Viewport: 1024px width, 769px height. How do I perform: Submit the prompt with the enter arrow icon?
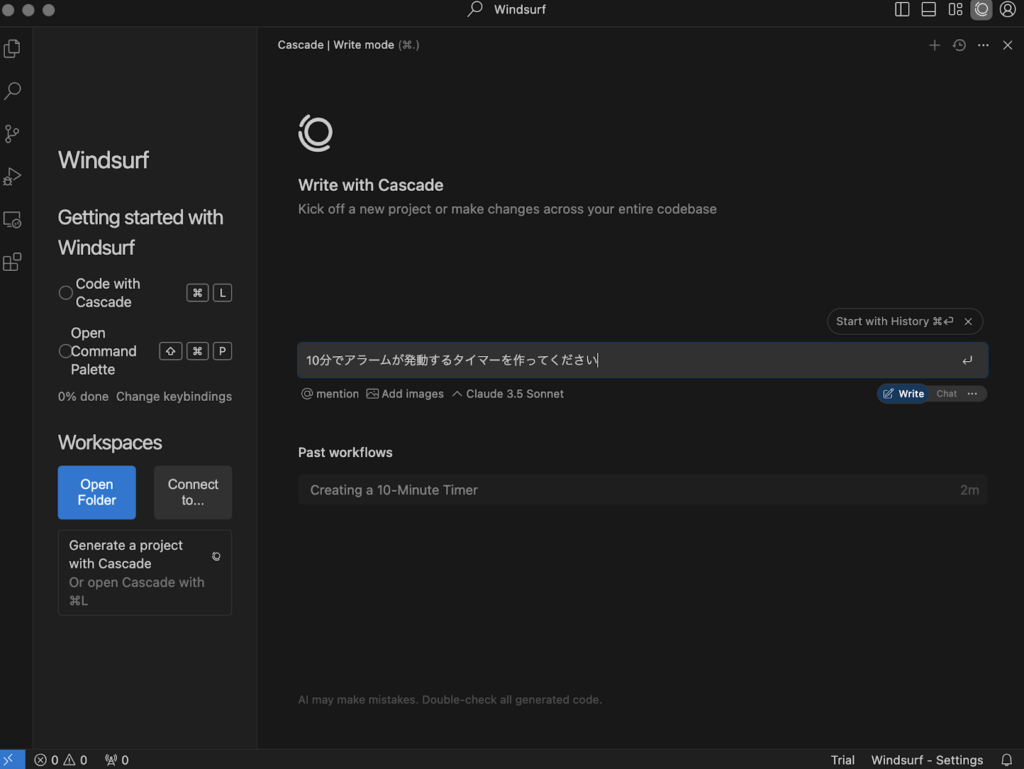coord(967,360)
